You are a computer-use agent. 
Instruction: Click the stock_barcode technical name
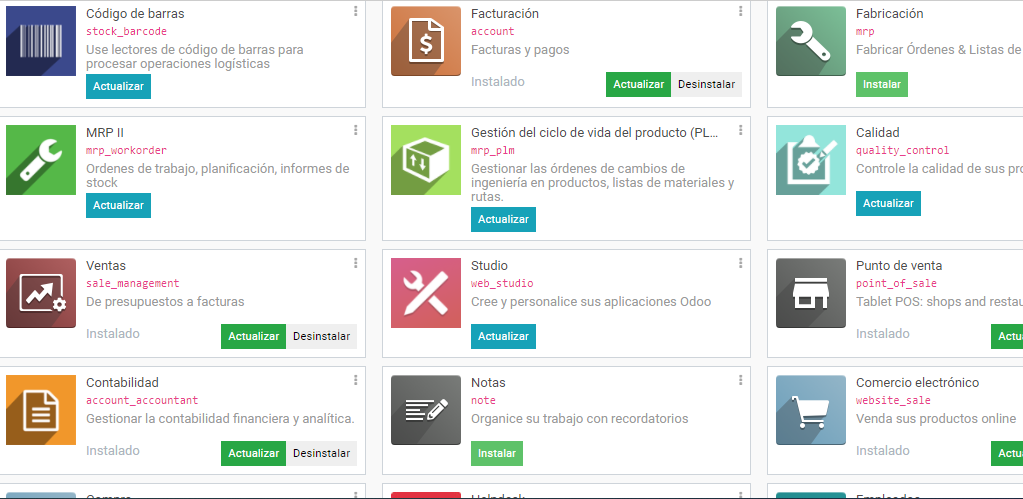127,31
